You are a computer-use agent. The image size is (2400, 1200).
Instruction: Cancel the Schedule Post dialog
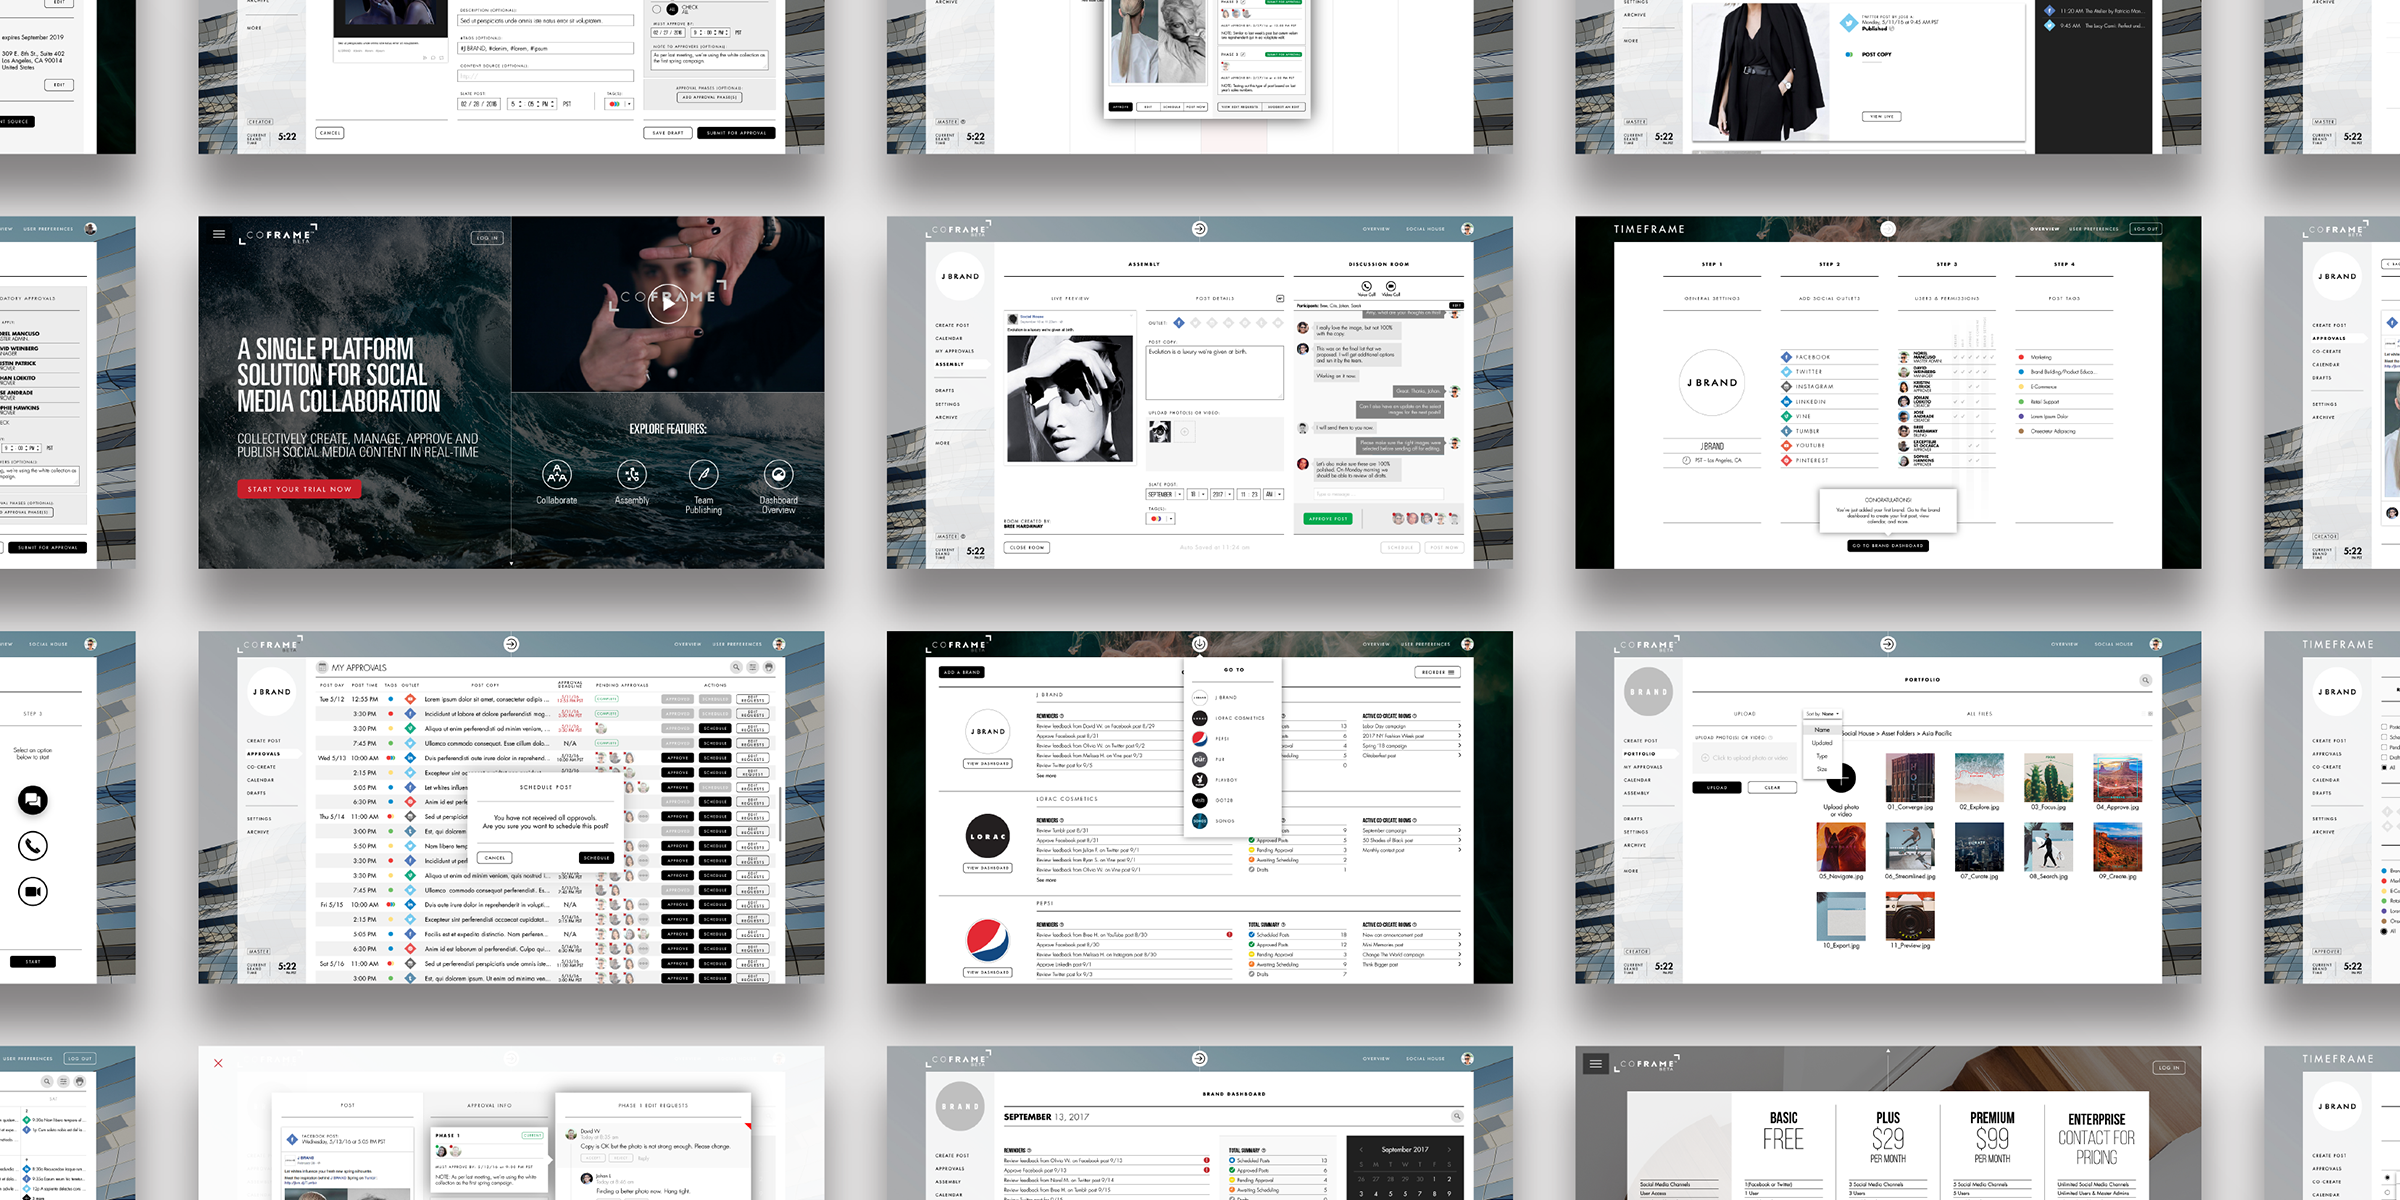point(495,858)
